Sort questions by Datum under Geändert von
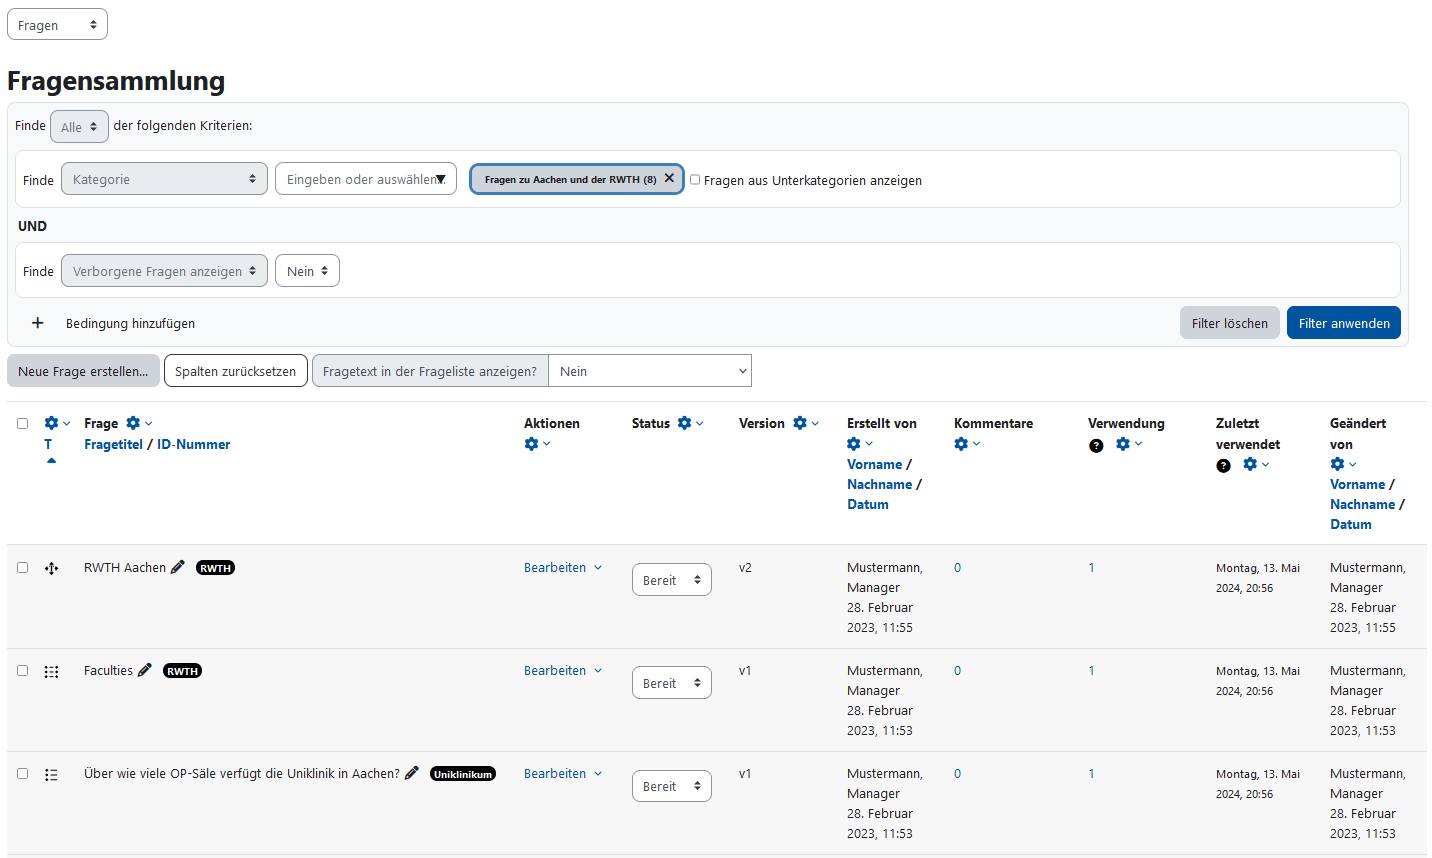 tap(1351, 524)
